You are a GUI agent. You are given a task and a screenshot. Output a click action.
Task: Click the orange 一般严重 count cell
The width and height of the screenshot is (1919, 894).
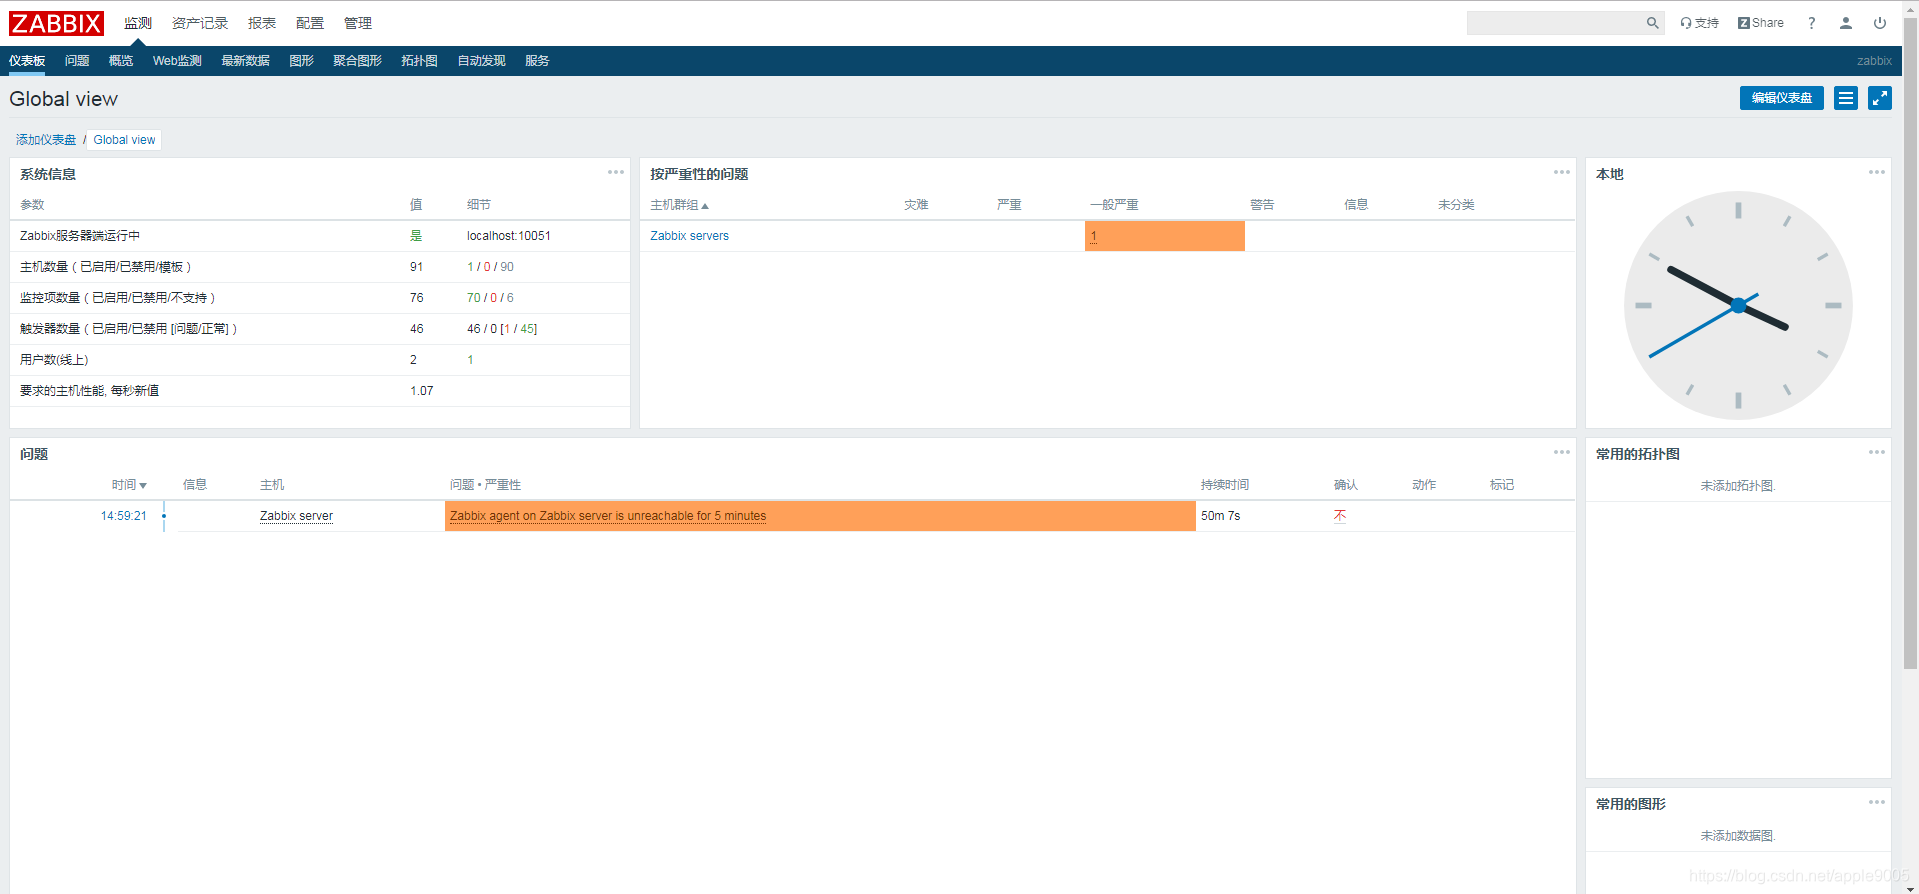coord(1165,236)
